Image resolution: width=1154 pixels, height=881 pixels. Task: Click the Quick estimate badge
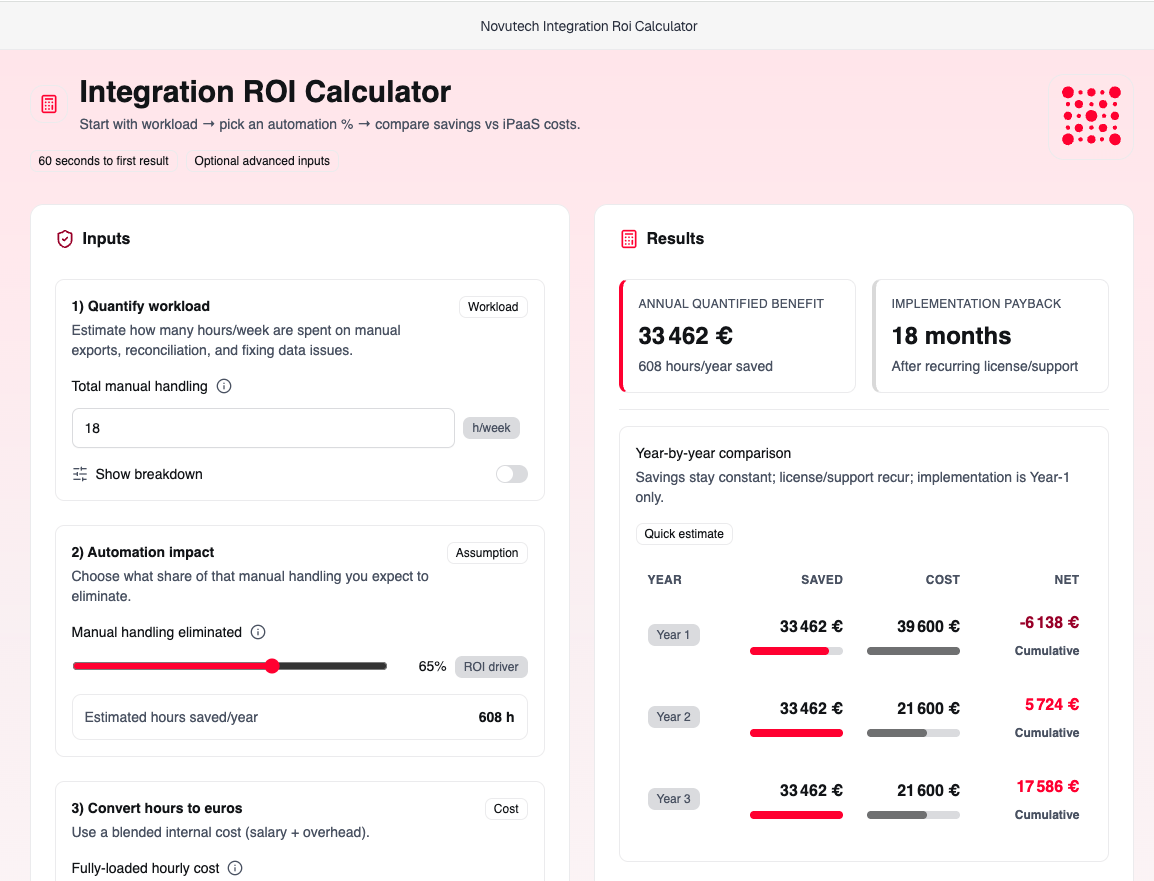pyautogui.click(x=684, y=534)
